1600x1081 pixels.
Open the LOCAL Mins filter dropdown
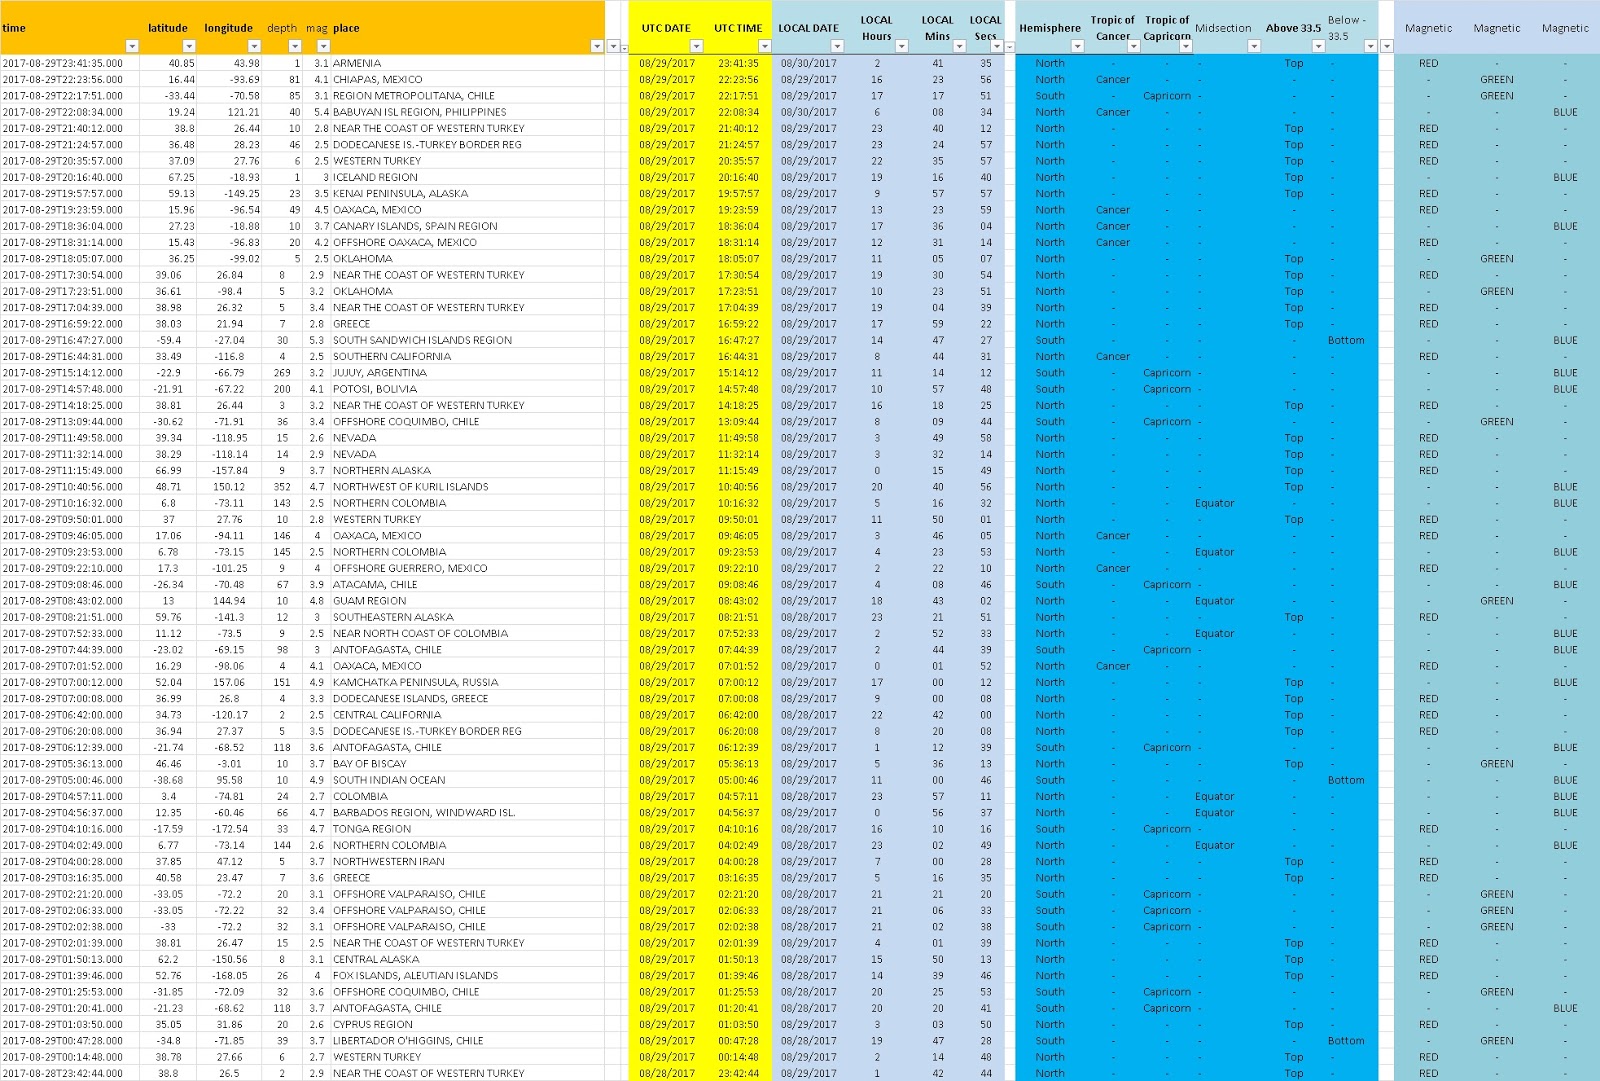[959, 46]
